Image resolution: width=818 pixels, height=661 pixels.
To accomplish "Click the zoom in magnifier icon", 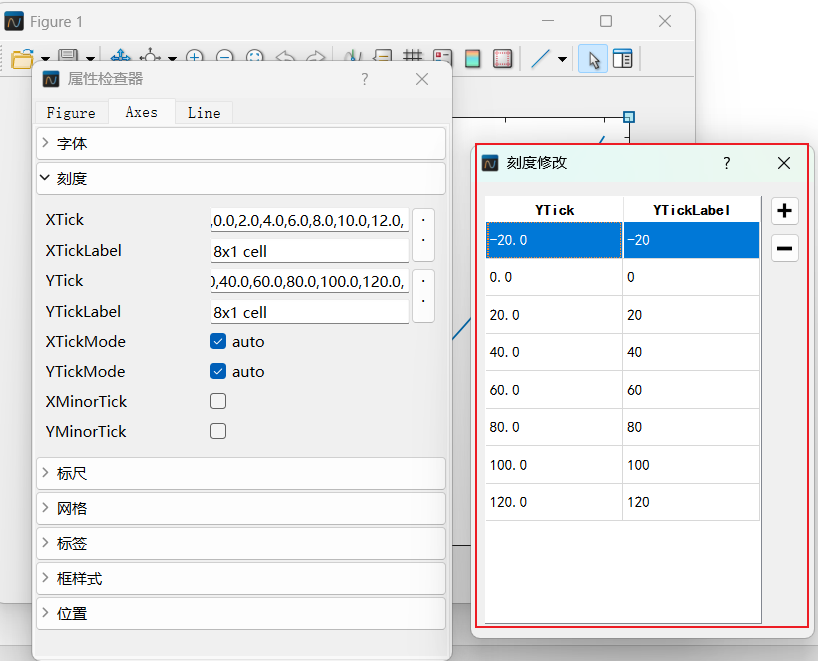I will click(195, 56).
